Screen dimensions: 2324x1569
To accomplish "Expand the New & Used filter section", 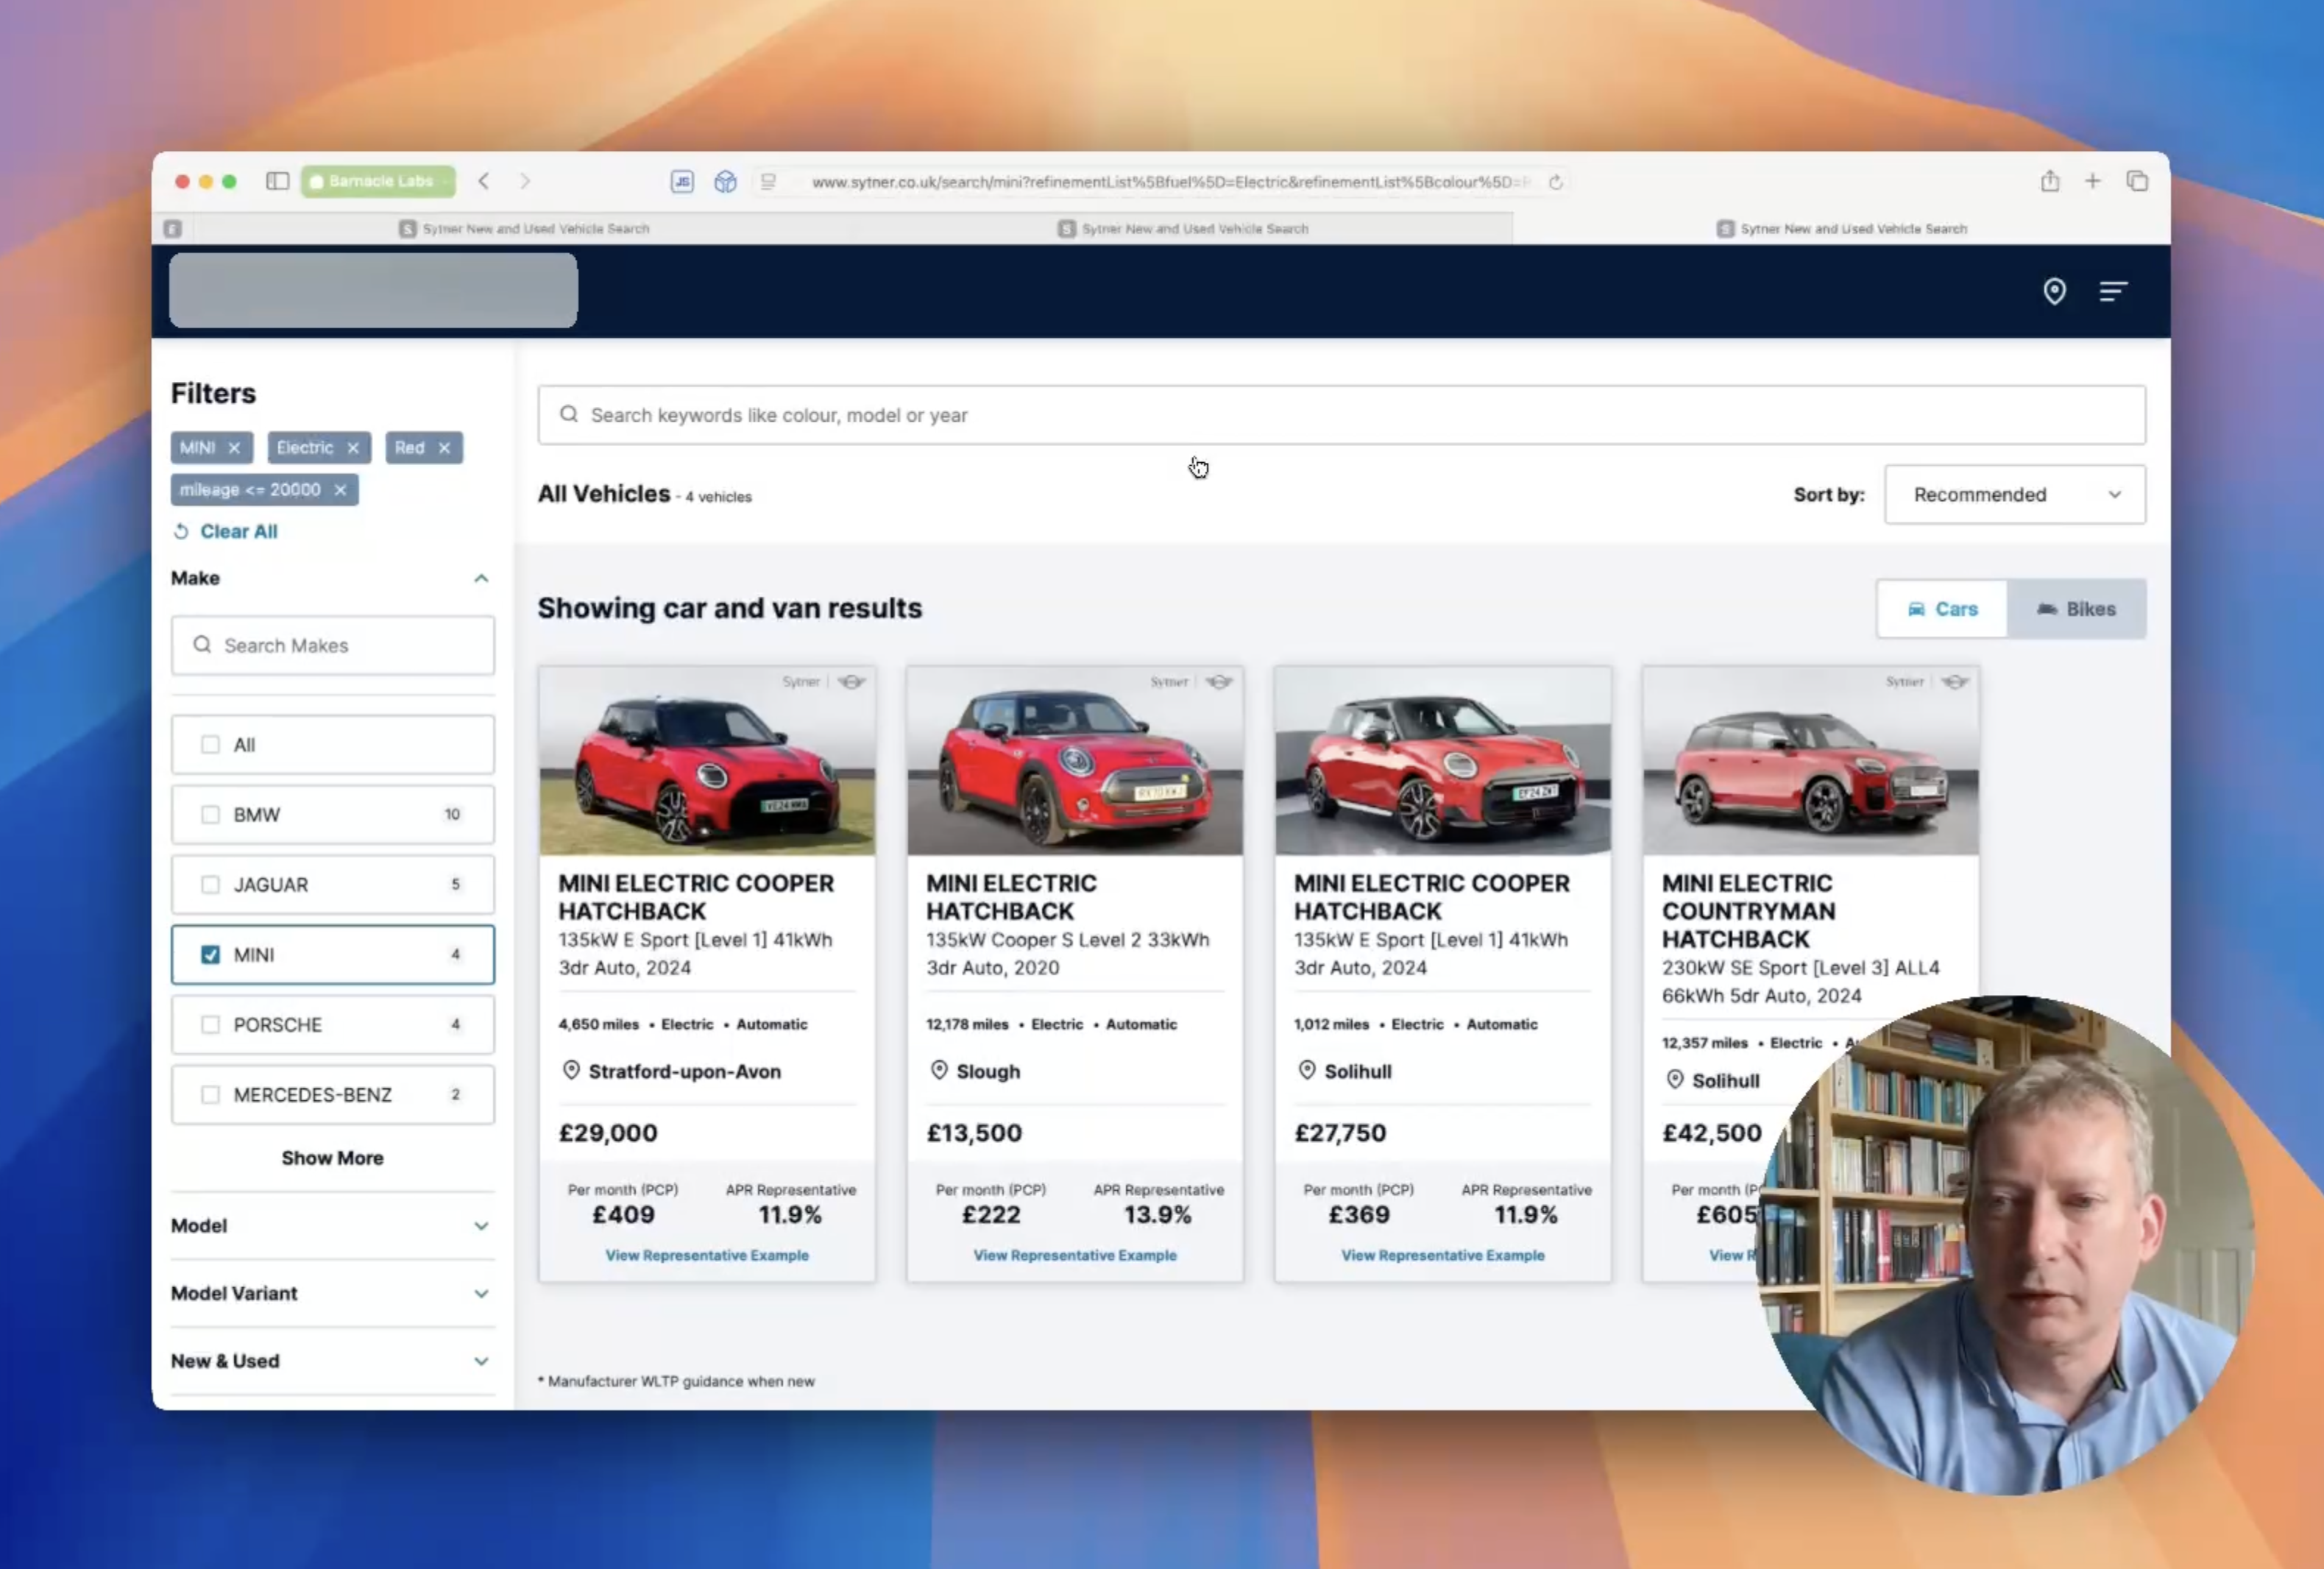I will pos(481,1362).
